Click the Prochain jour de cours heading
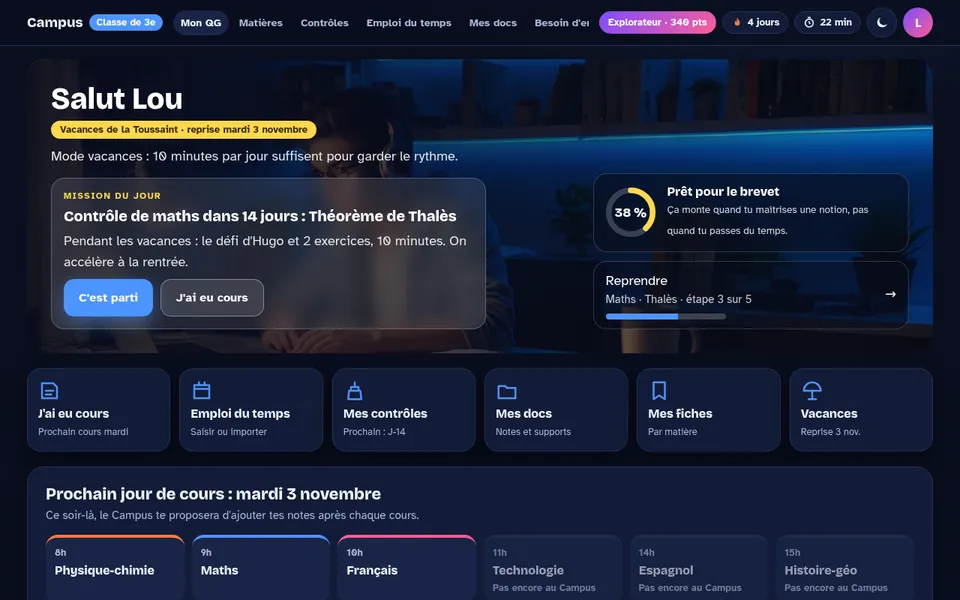Image resolution: width=960 pixels, height=600 pixels. [213, 493]
